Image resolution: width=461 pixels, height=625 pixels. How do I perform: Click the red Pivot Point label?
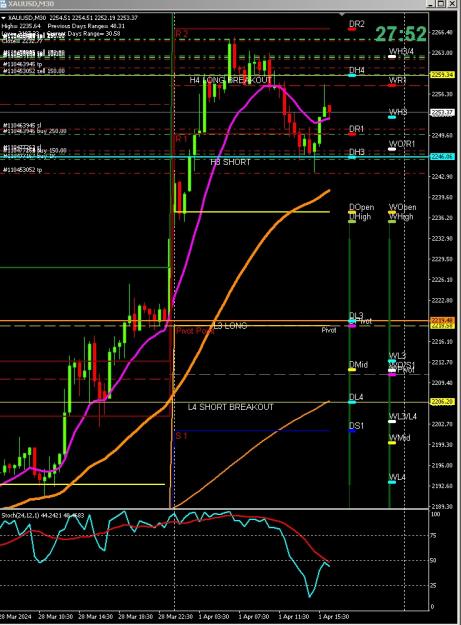(x=195, y=331)
